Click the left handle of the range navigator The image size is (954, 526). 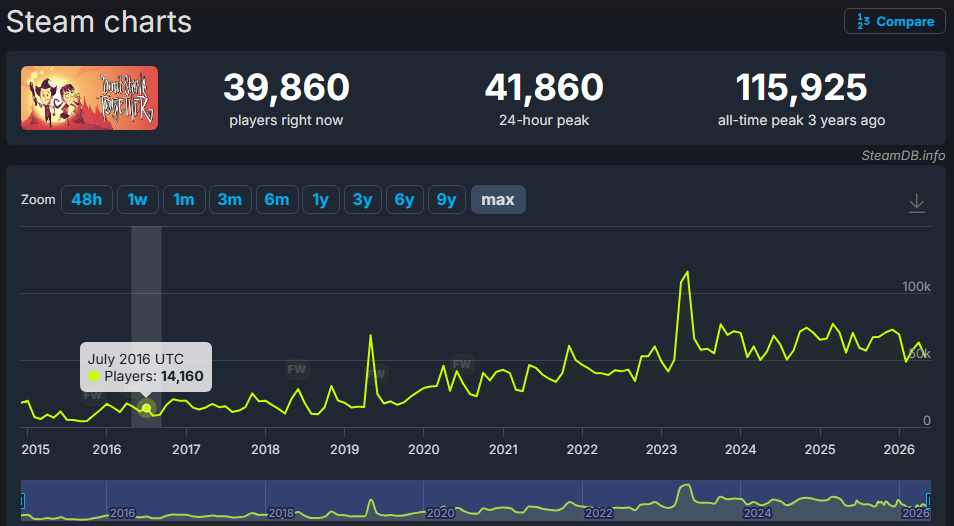[x=22, y=500]
